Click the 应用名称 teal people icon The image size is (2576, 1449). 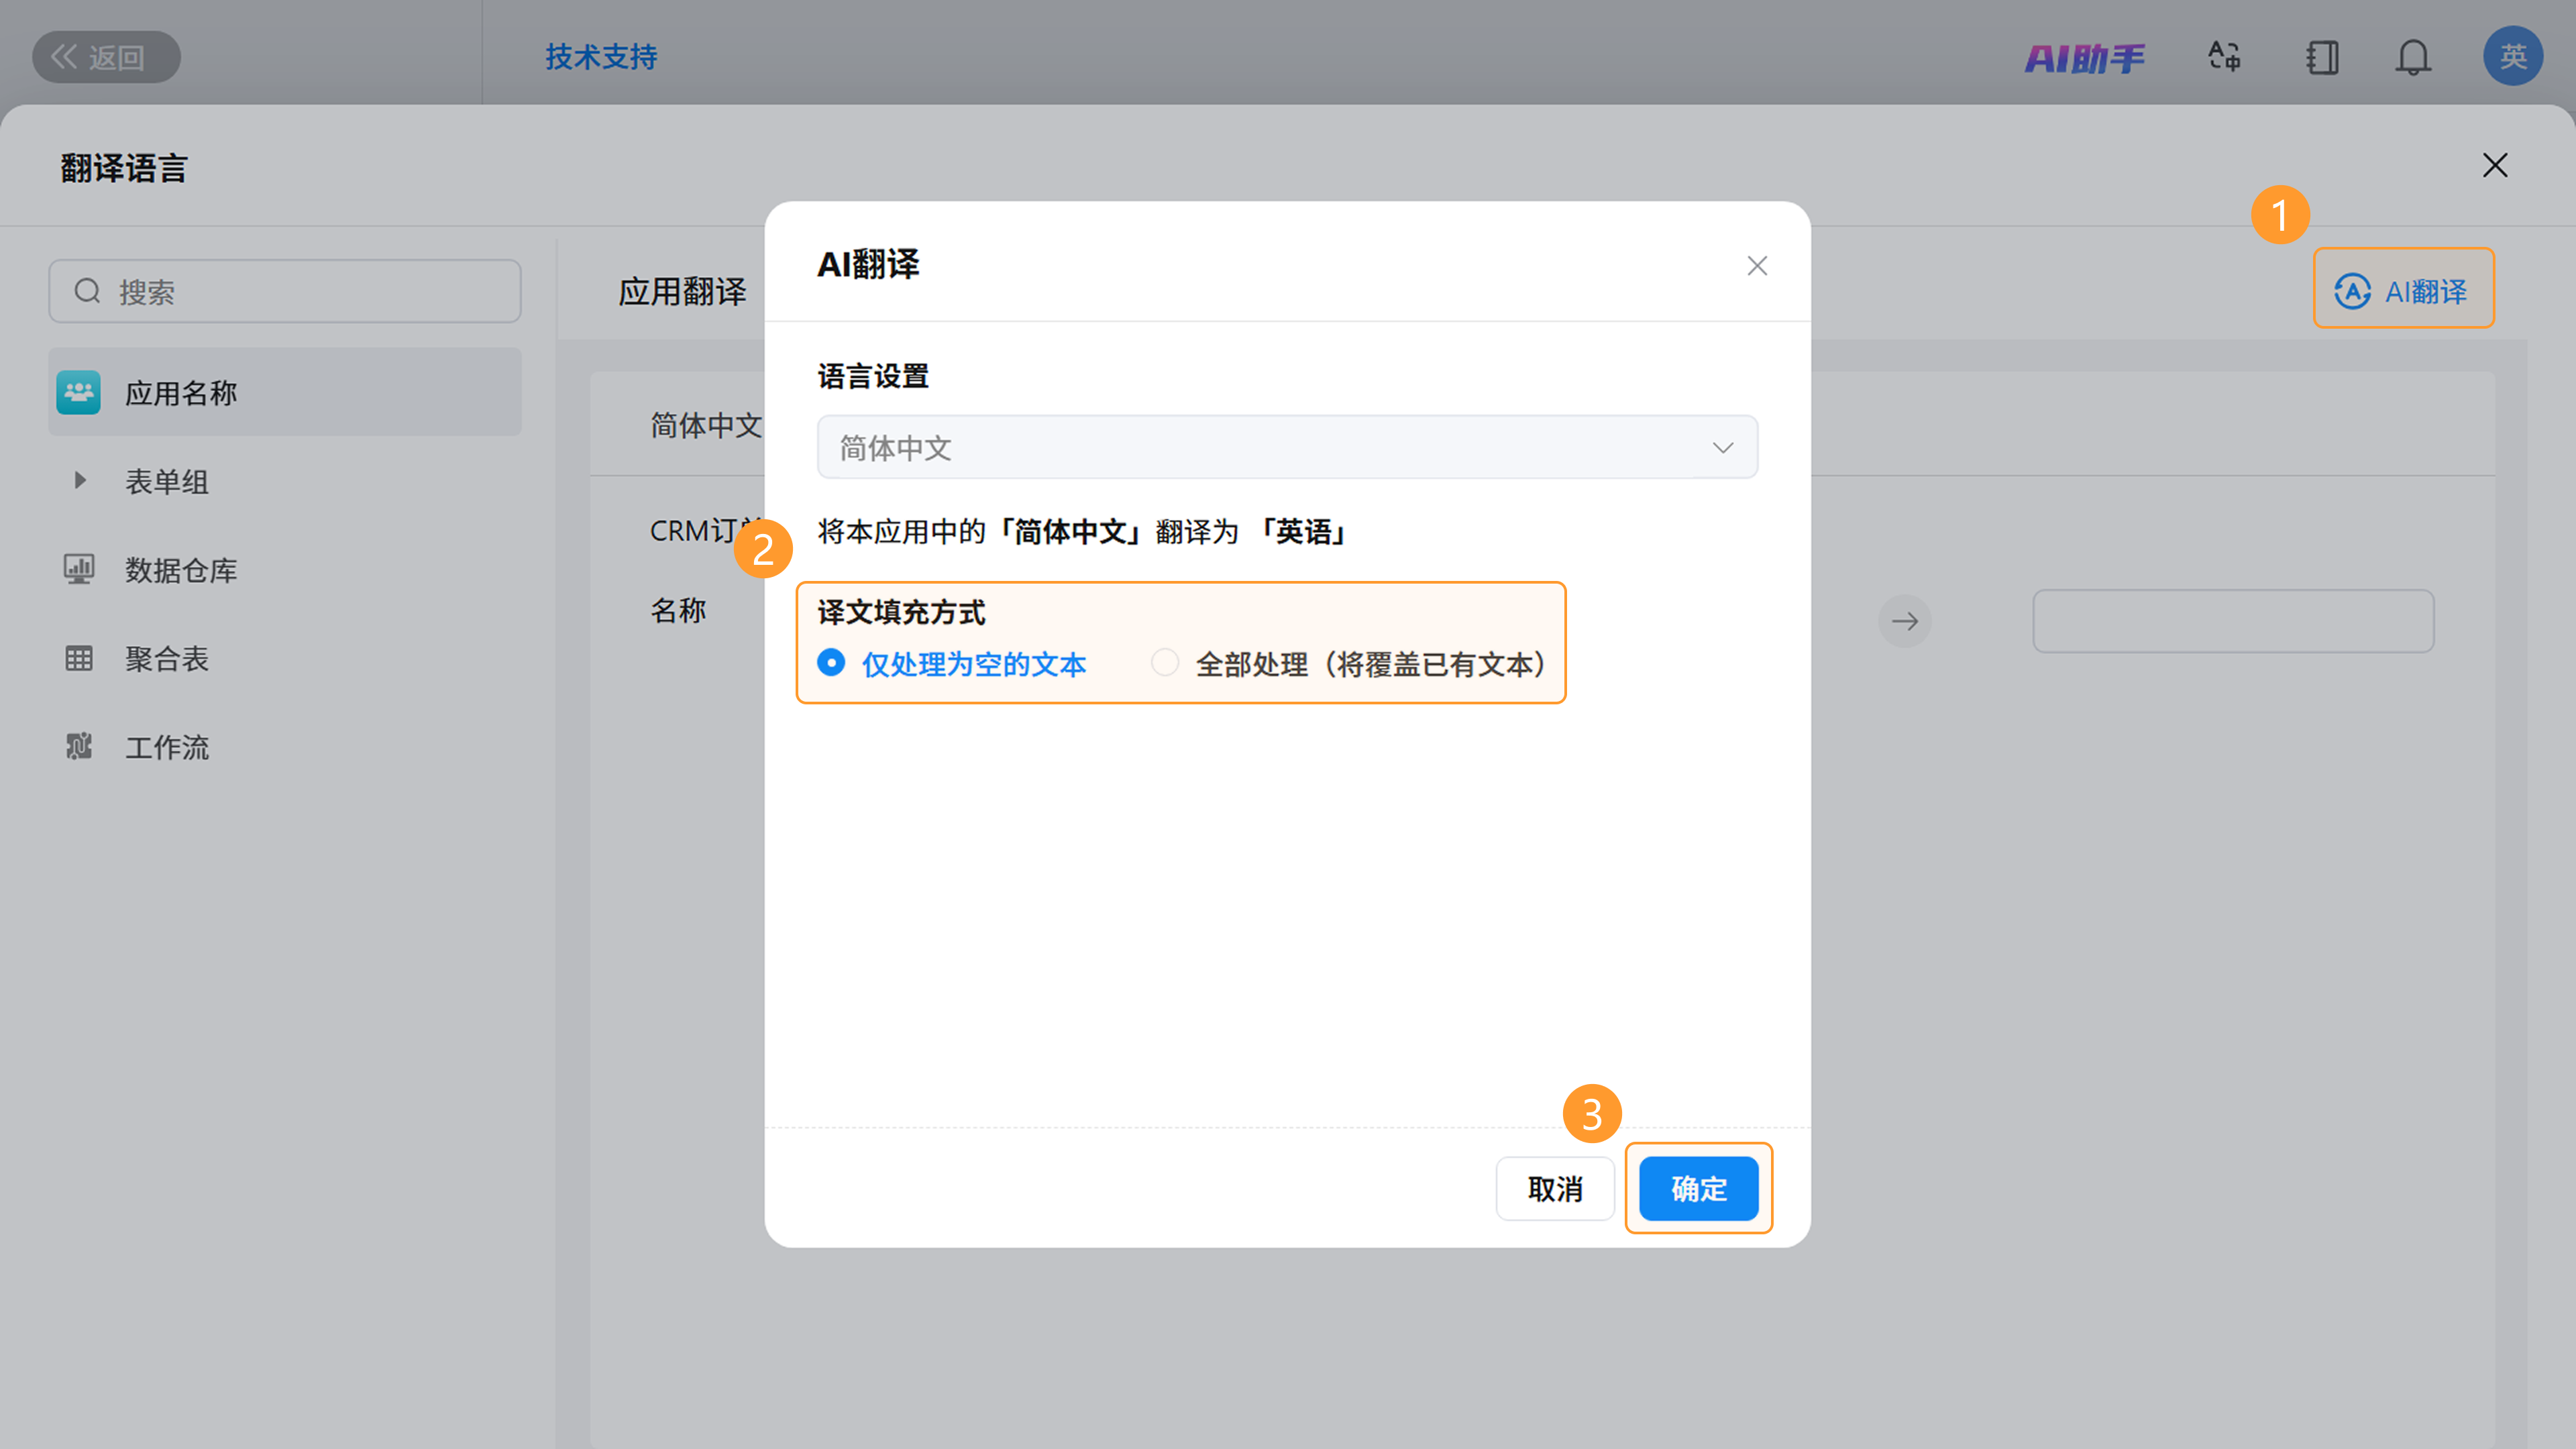pyautogui.click(x=78, y=392)
